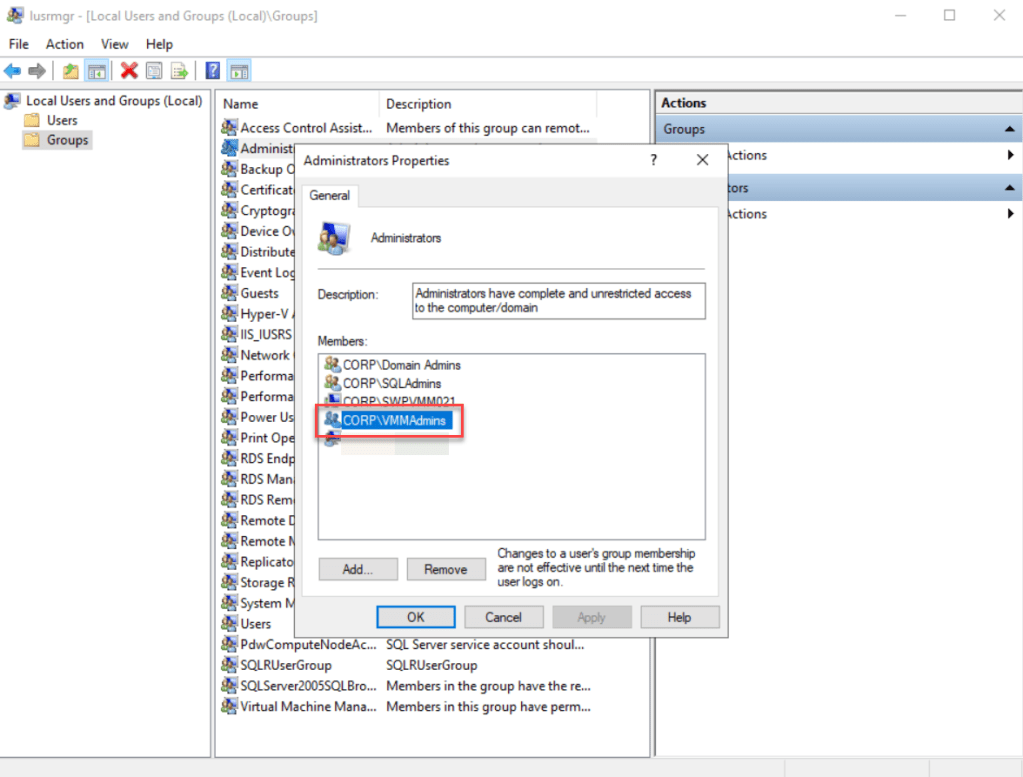Expand More Actions submenu arrow under Groups

point(1011,155)
